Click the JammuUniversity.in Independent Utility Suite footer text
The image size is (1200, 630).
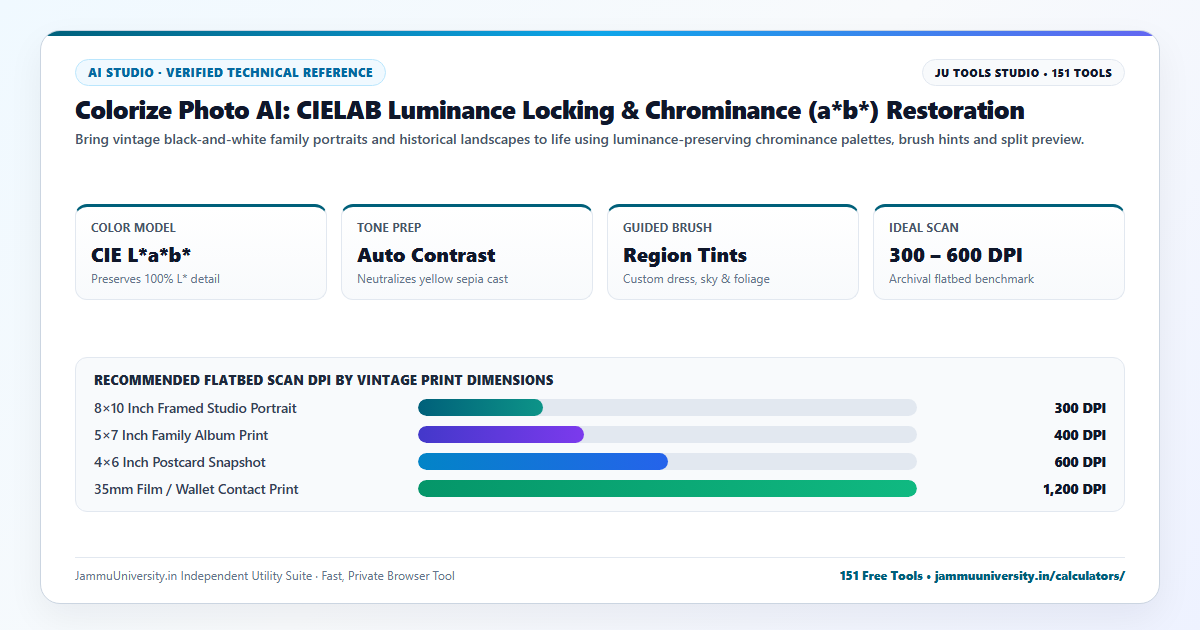coord(193,576)
